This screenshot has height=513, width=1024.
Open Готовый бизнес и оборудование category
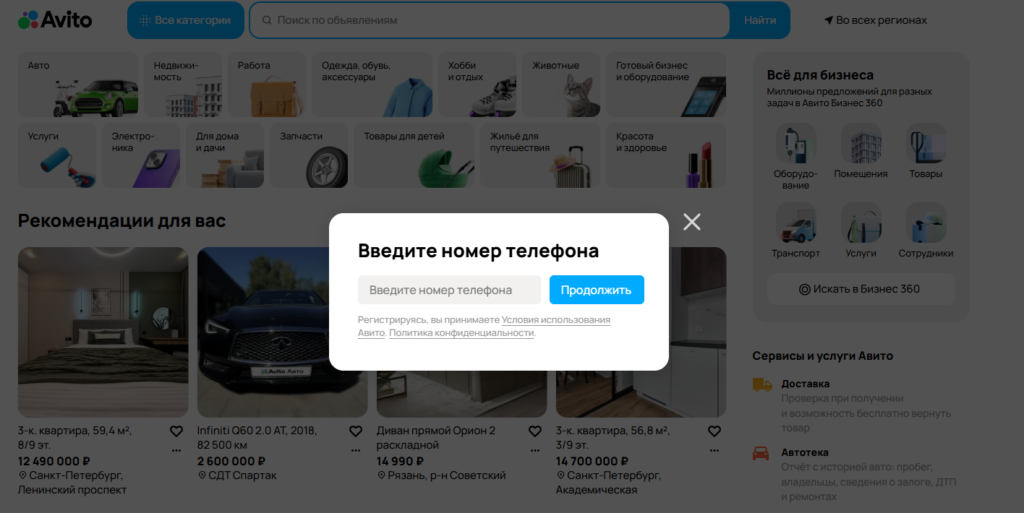[x=666, y=85]
